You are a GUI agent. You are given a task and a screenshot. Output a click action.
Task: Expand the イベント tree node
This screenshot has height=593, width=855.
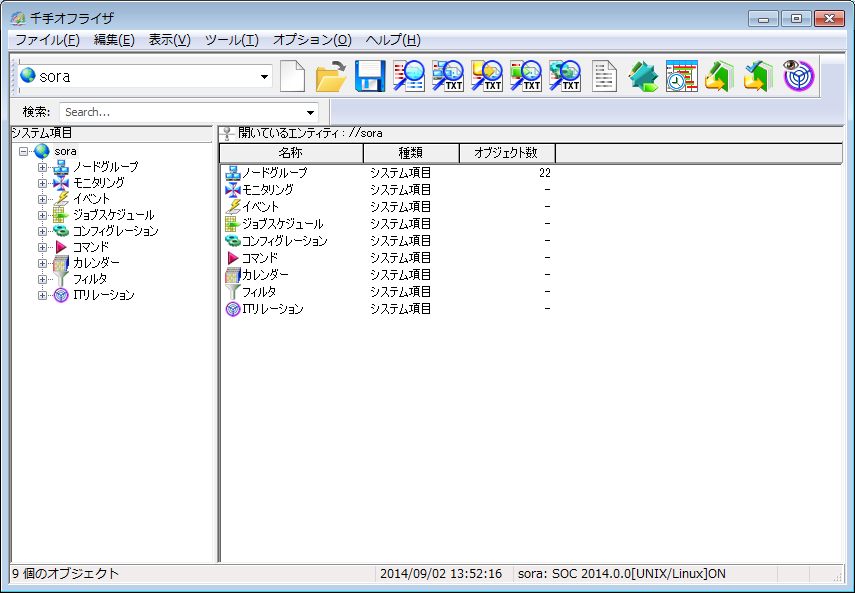(x=42, y=199)
